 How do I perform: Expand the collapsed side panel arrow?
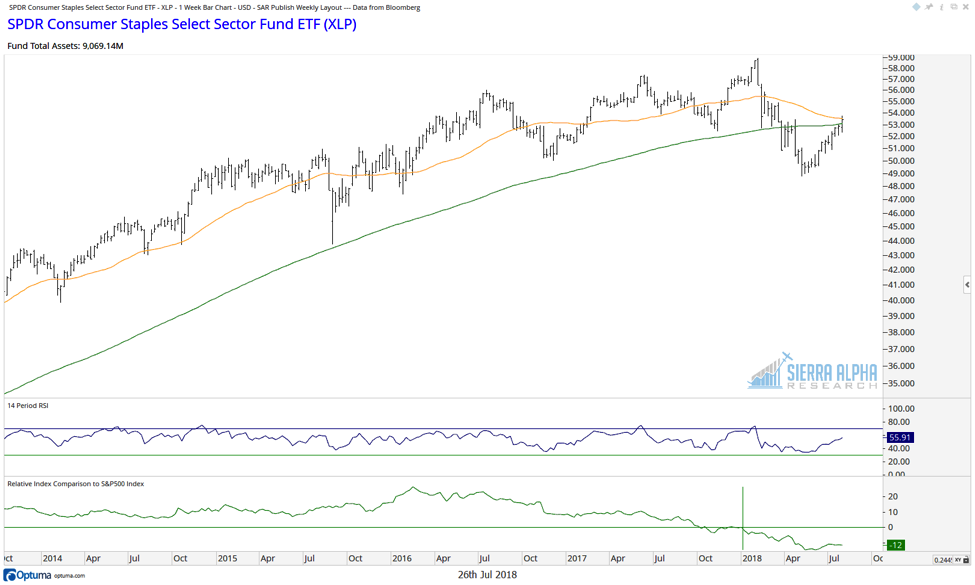point(967,285)
